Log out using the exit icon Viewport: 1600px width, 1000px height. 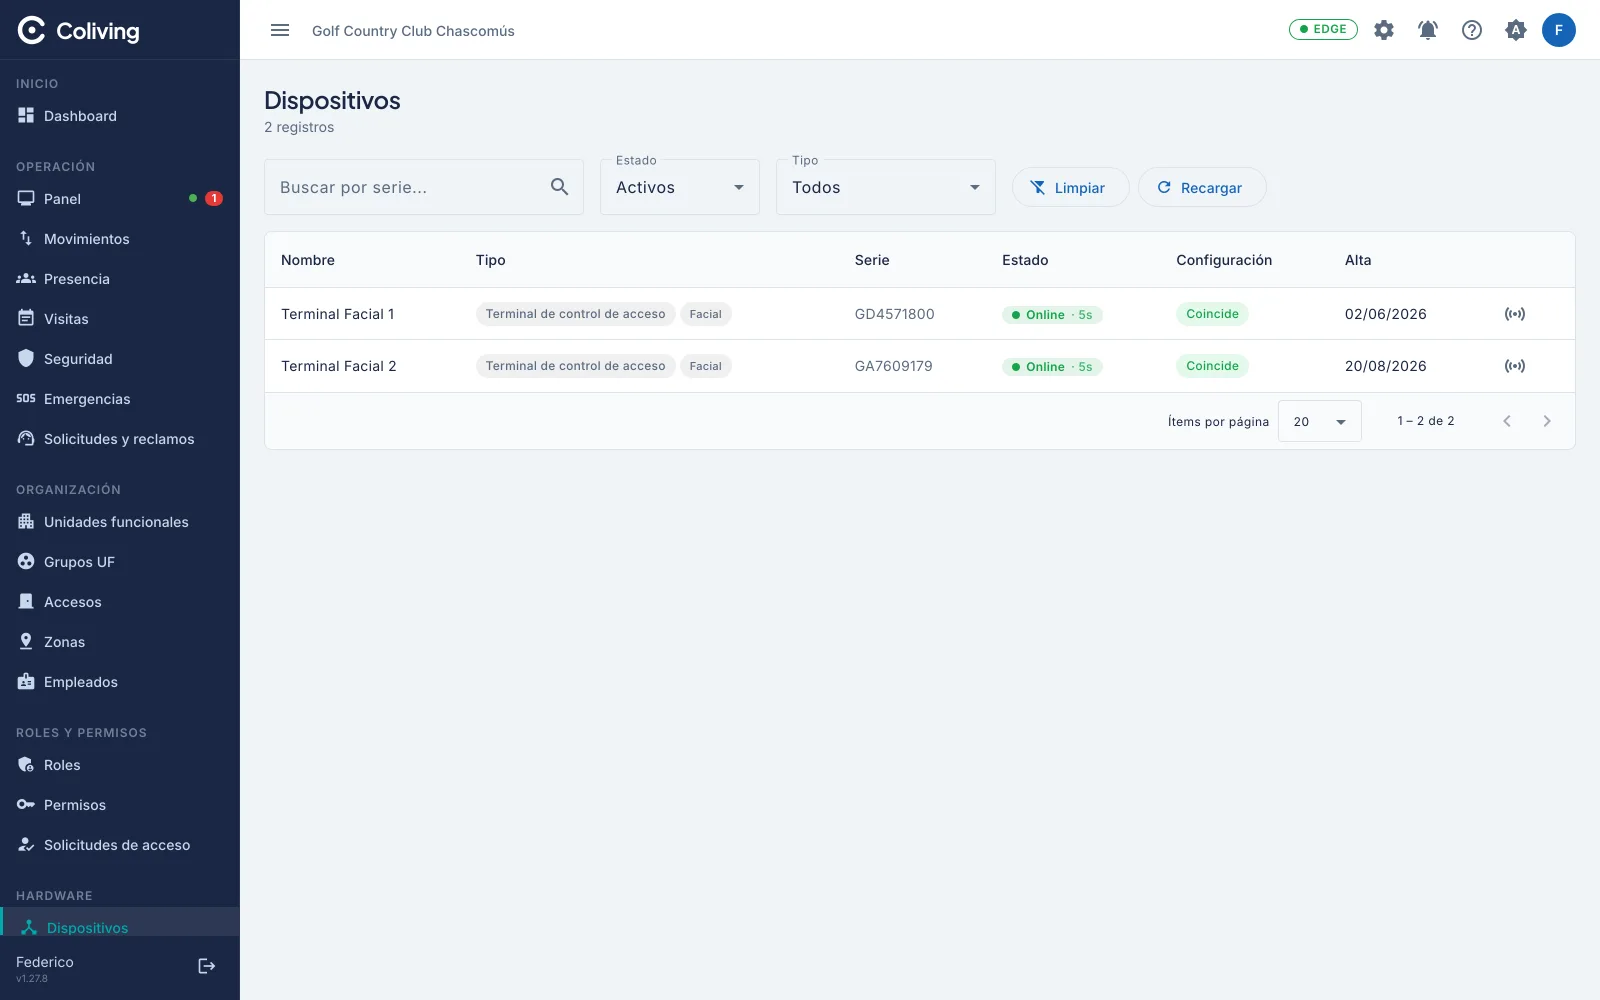click(207, 966)
